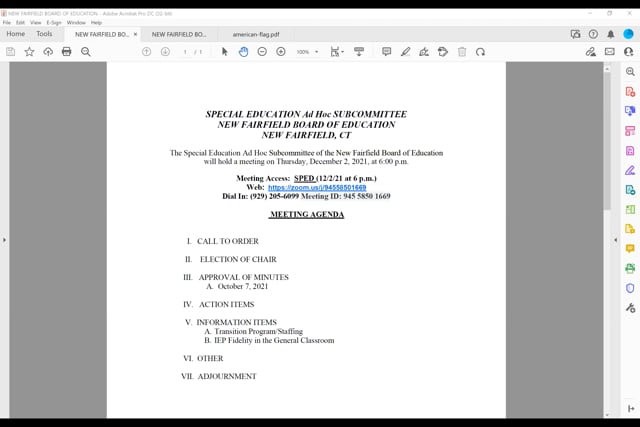
Task: Open notifications bell
Action: click(611, 34)
